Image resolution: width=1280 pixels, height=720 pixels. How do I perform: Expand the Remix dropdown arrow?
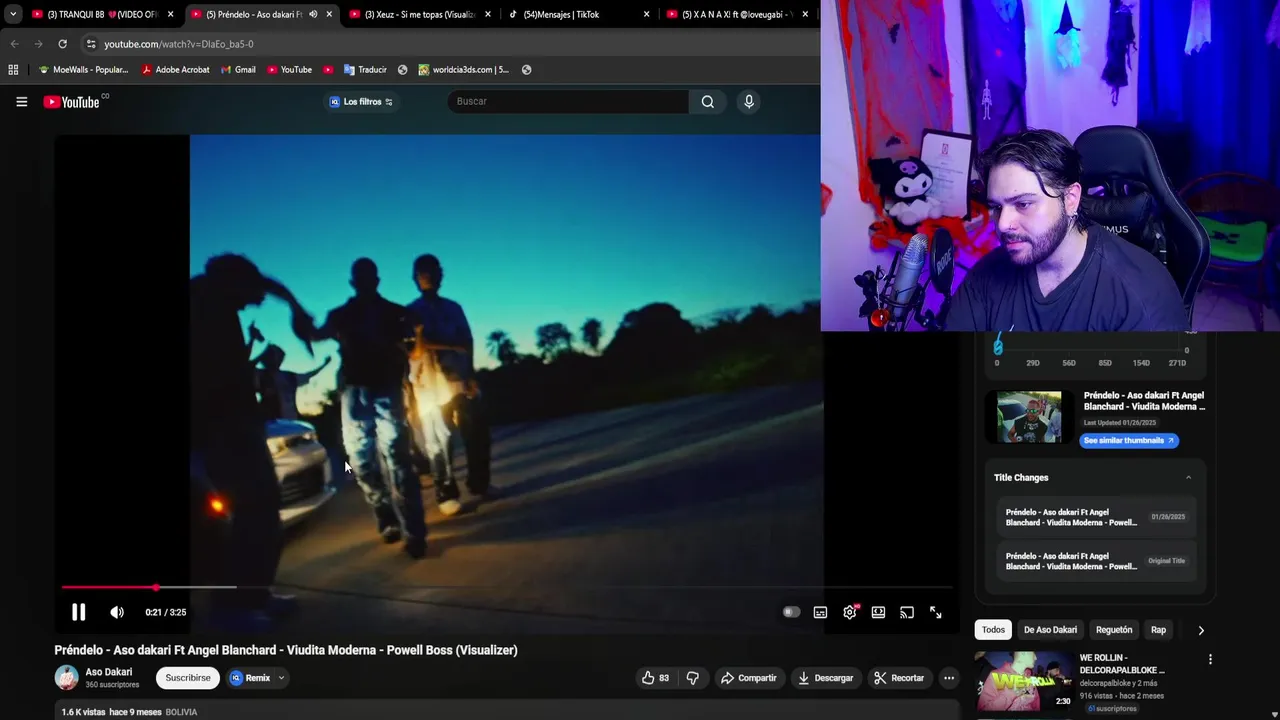pyautogui.click(x=281, y=678)
